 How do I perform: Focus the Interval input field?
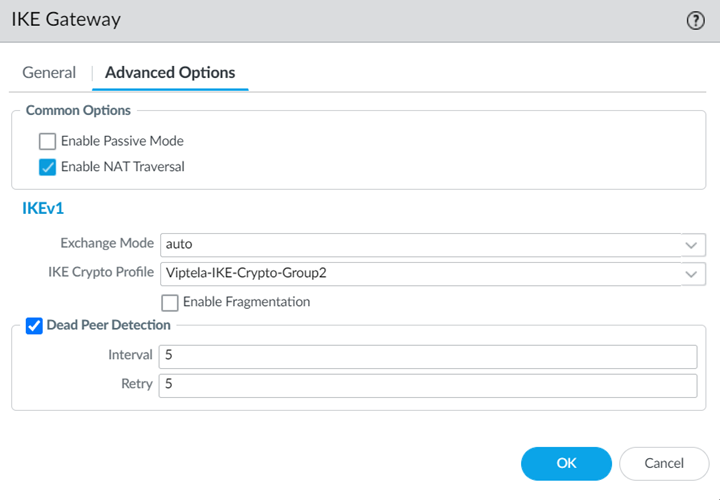click(x=427, y=356)
